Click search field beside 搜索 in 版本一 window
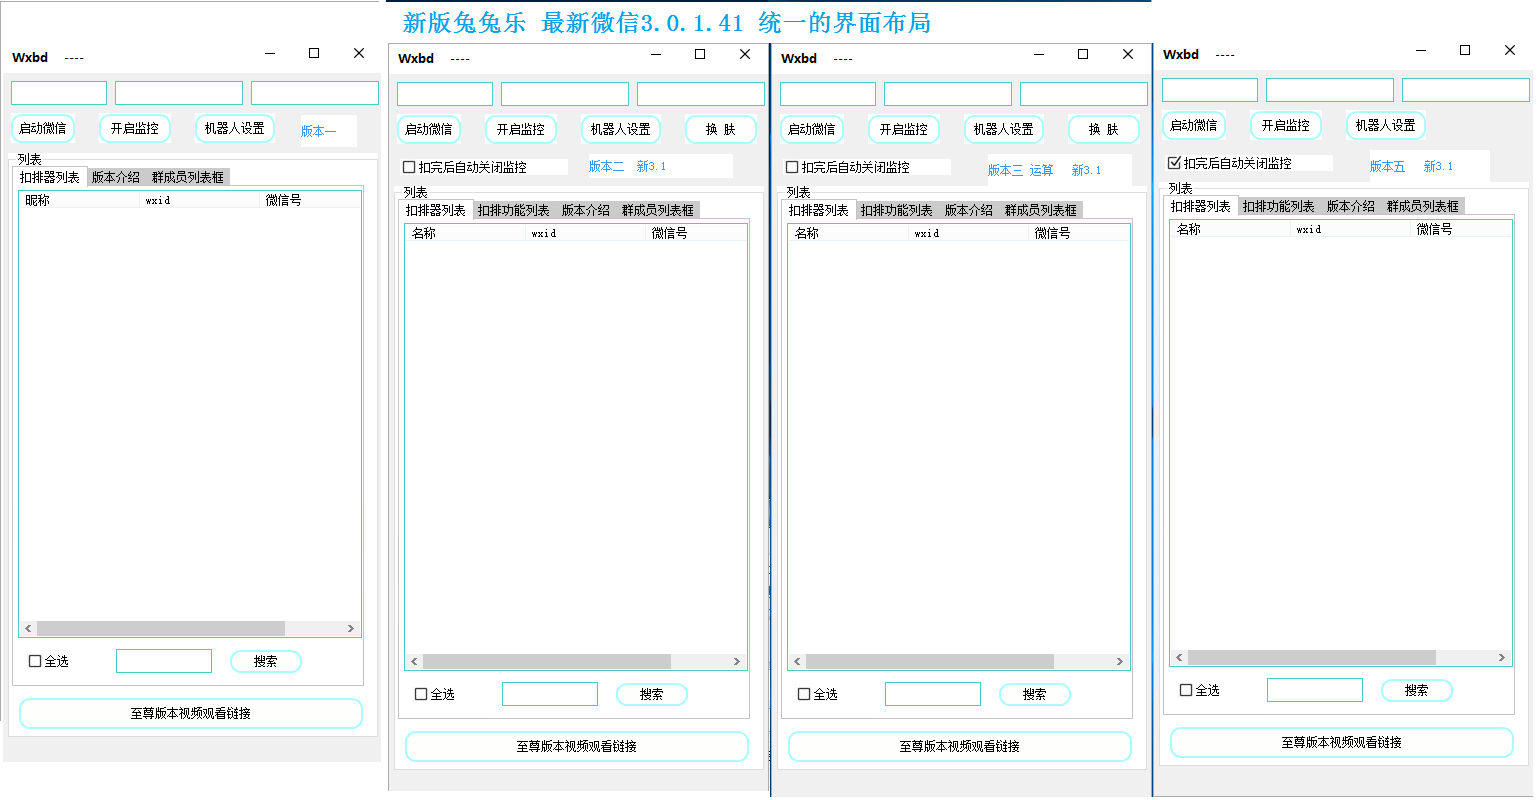 [164, 661]
